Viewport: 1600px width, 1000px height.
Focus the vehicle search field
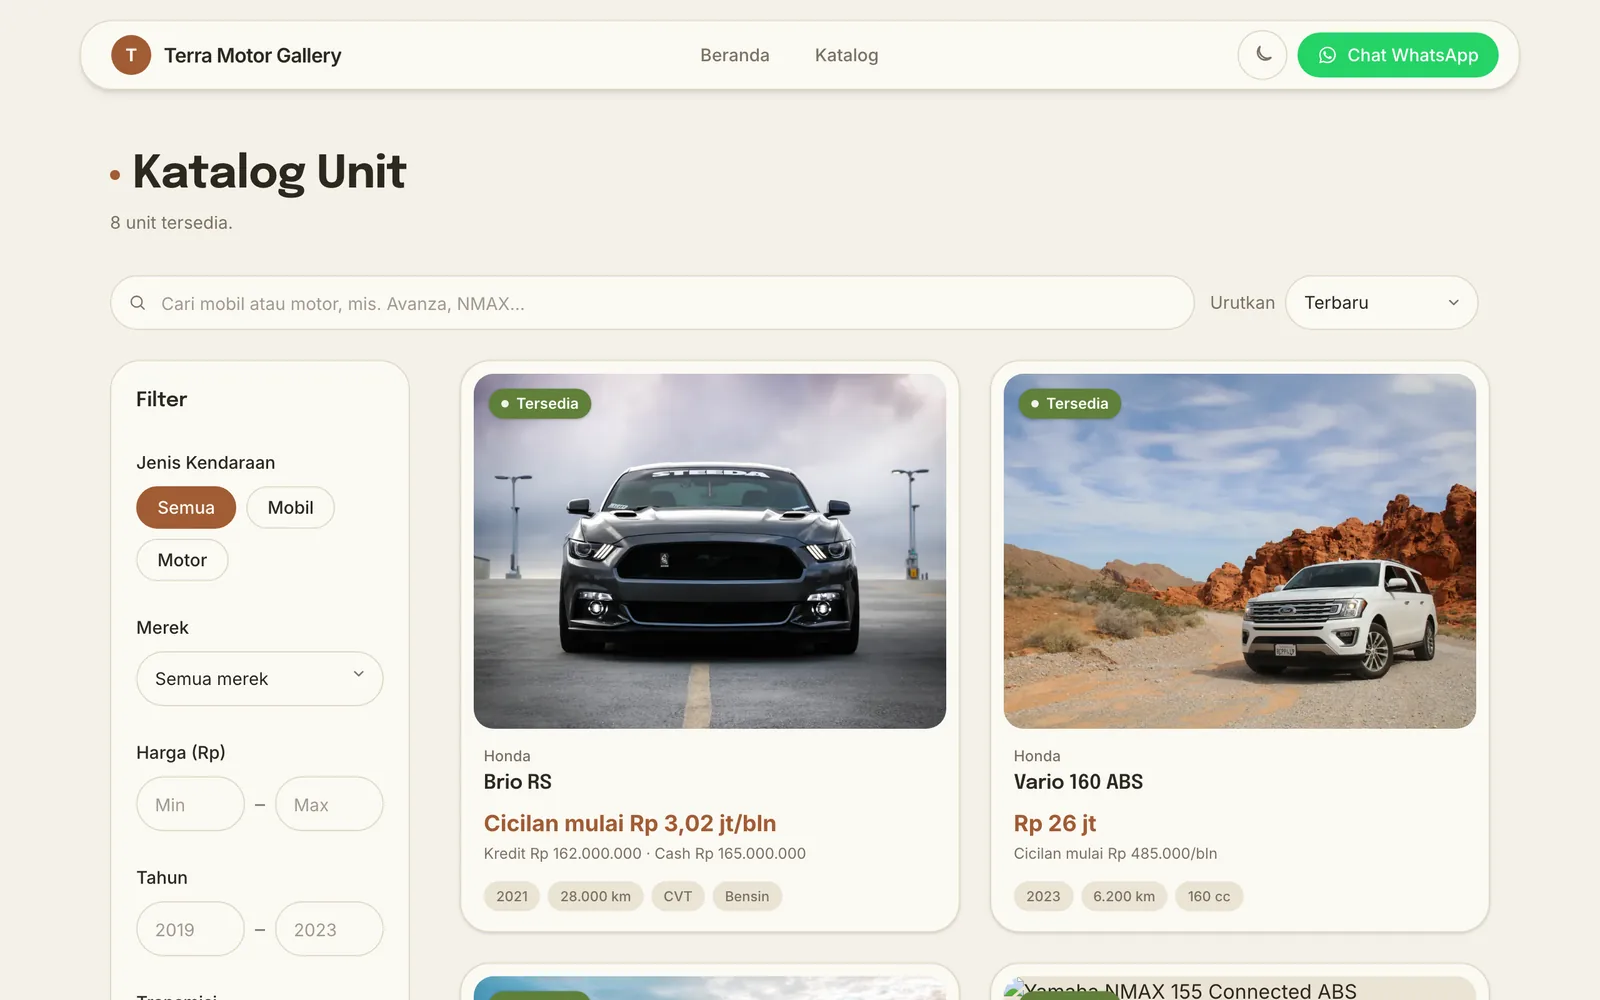click(652, 303)
